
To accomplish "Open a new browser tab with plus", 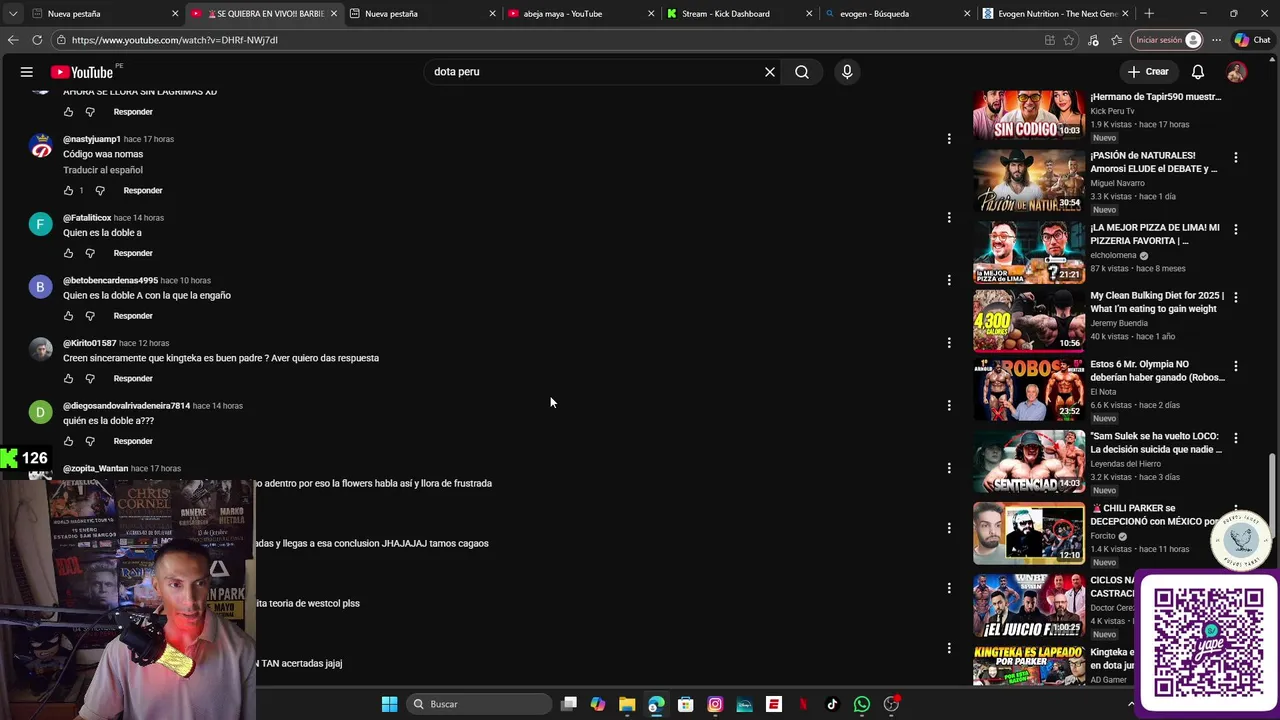I will (1149, 14).
